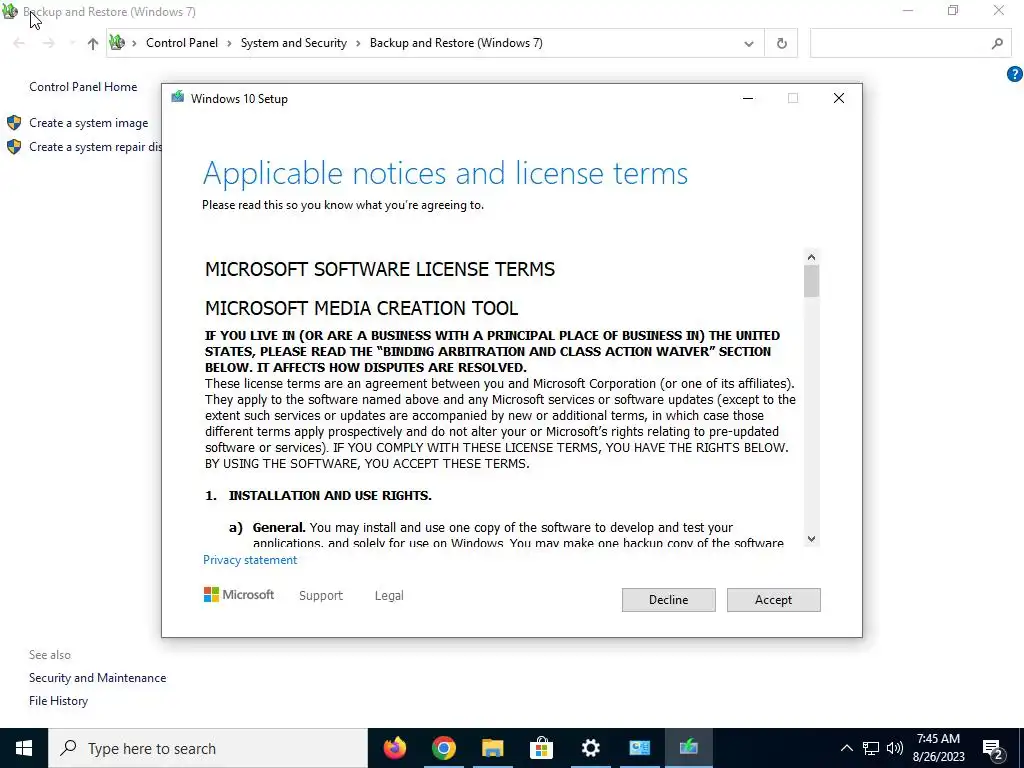Screen dimensions: 1024x768
Task: Select Control Panel breadcrumb
Action: point(182,43)
